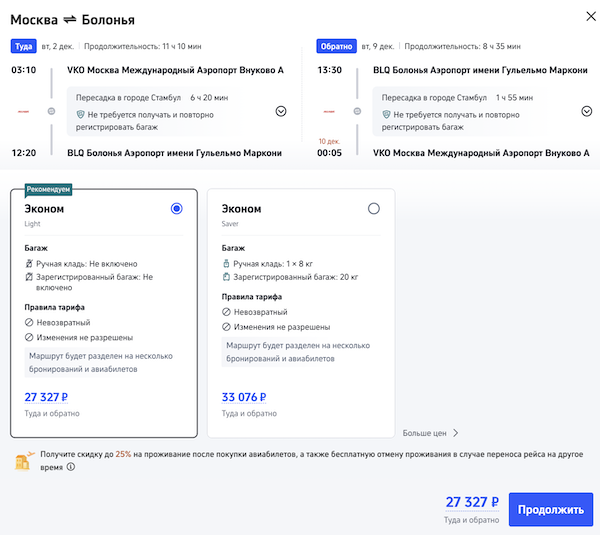Screen dimensions: 600x535
Task: Select the Эконом Light fare radio button
Action: point(177,208)
